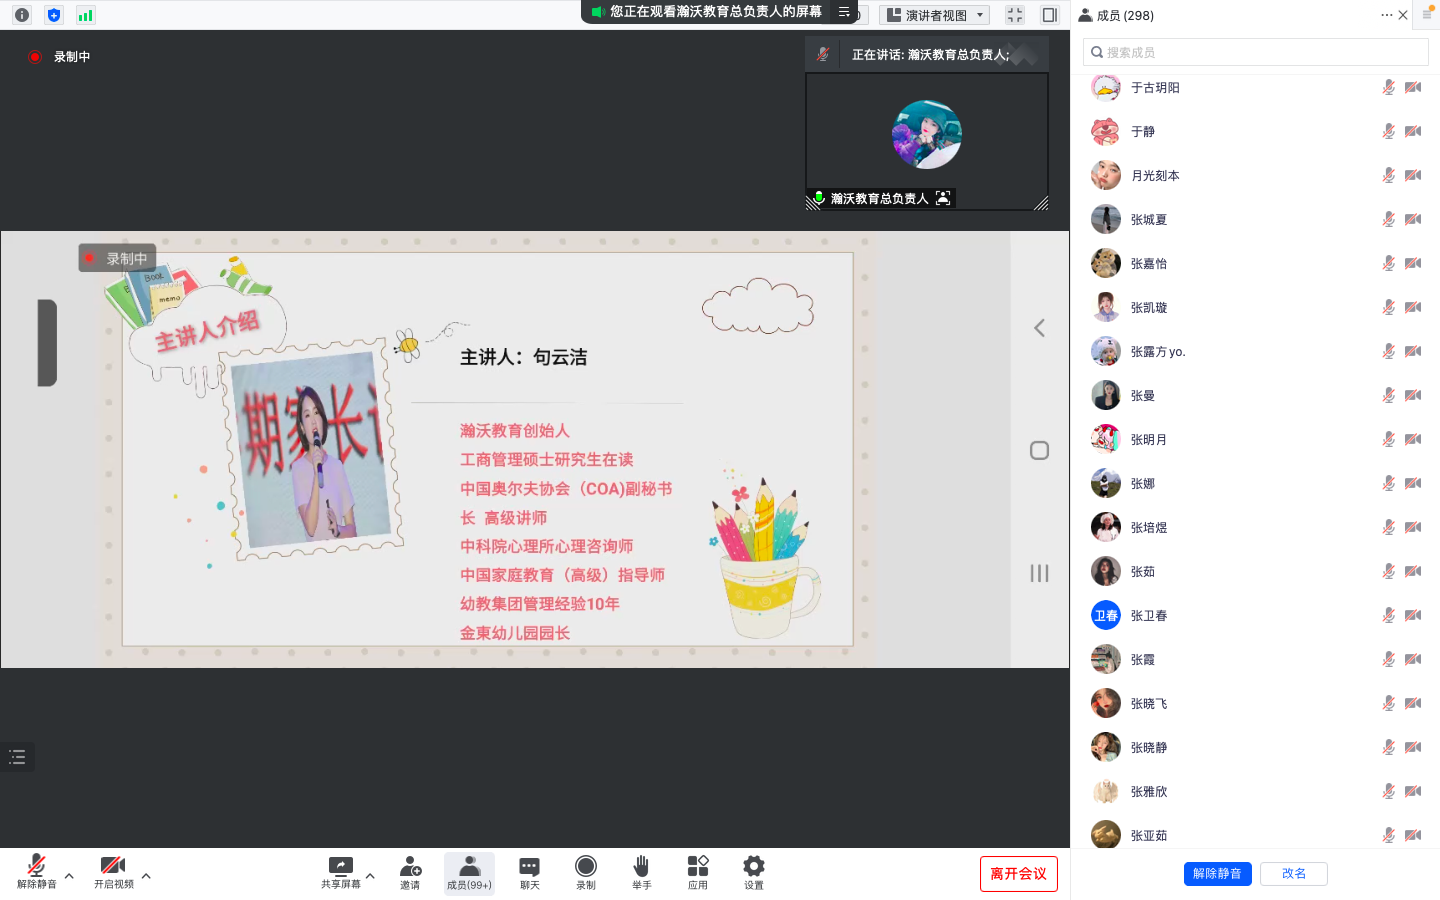
Task: Raise hand using 举手 icon
Action: click(x=641, y=871)
